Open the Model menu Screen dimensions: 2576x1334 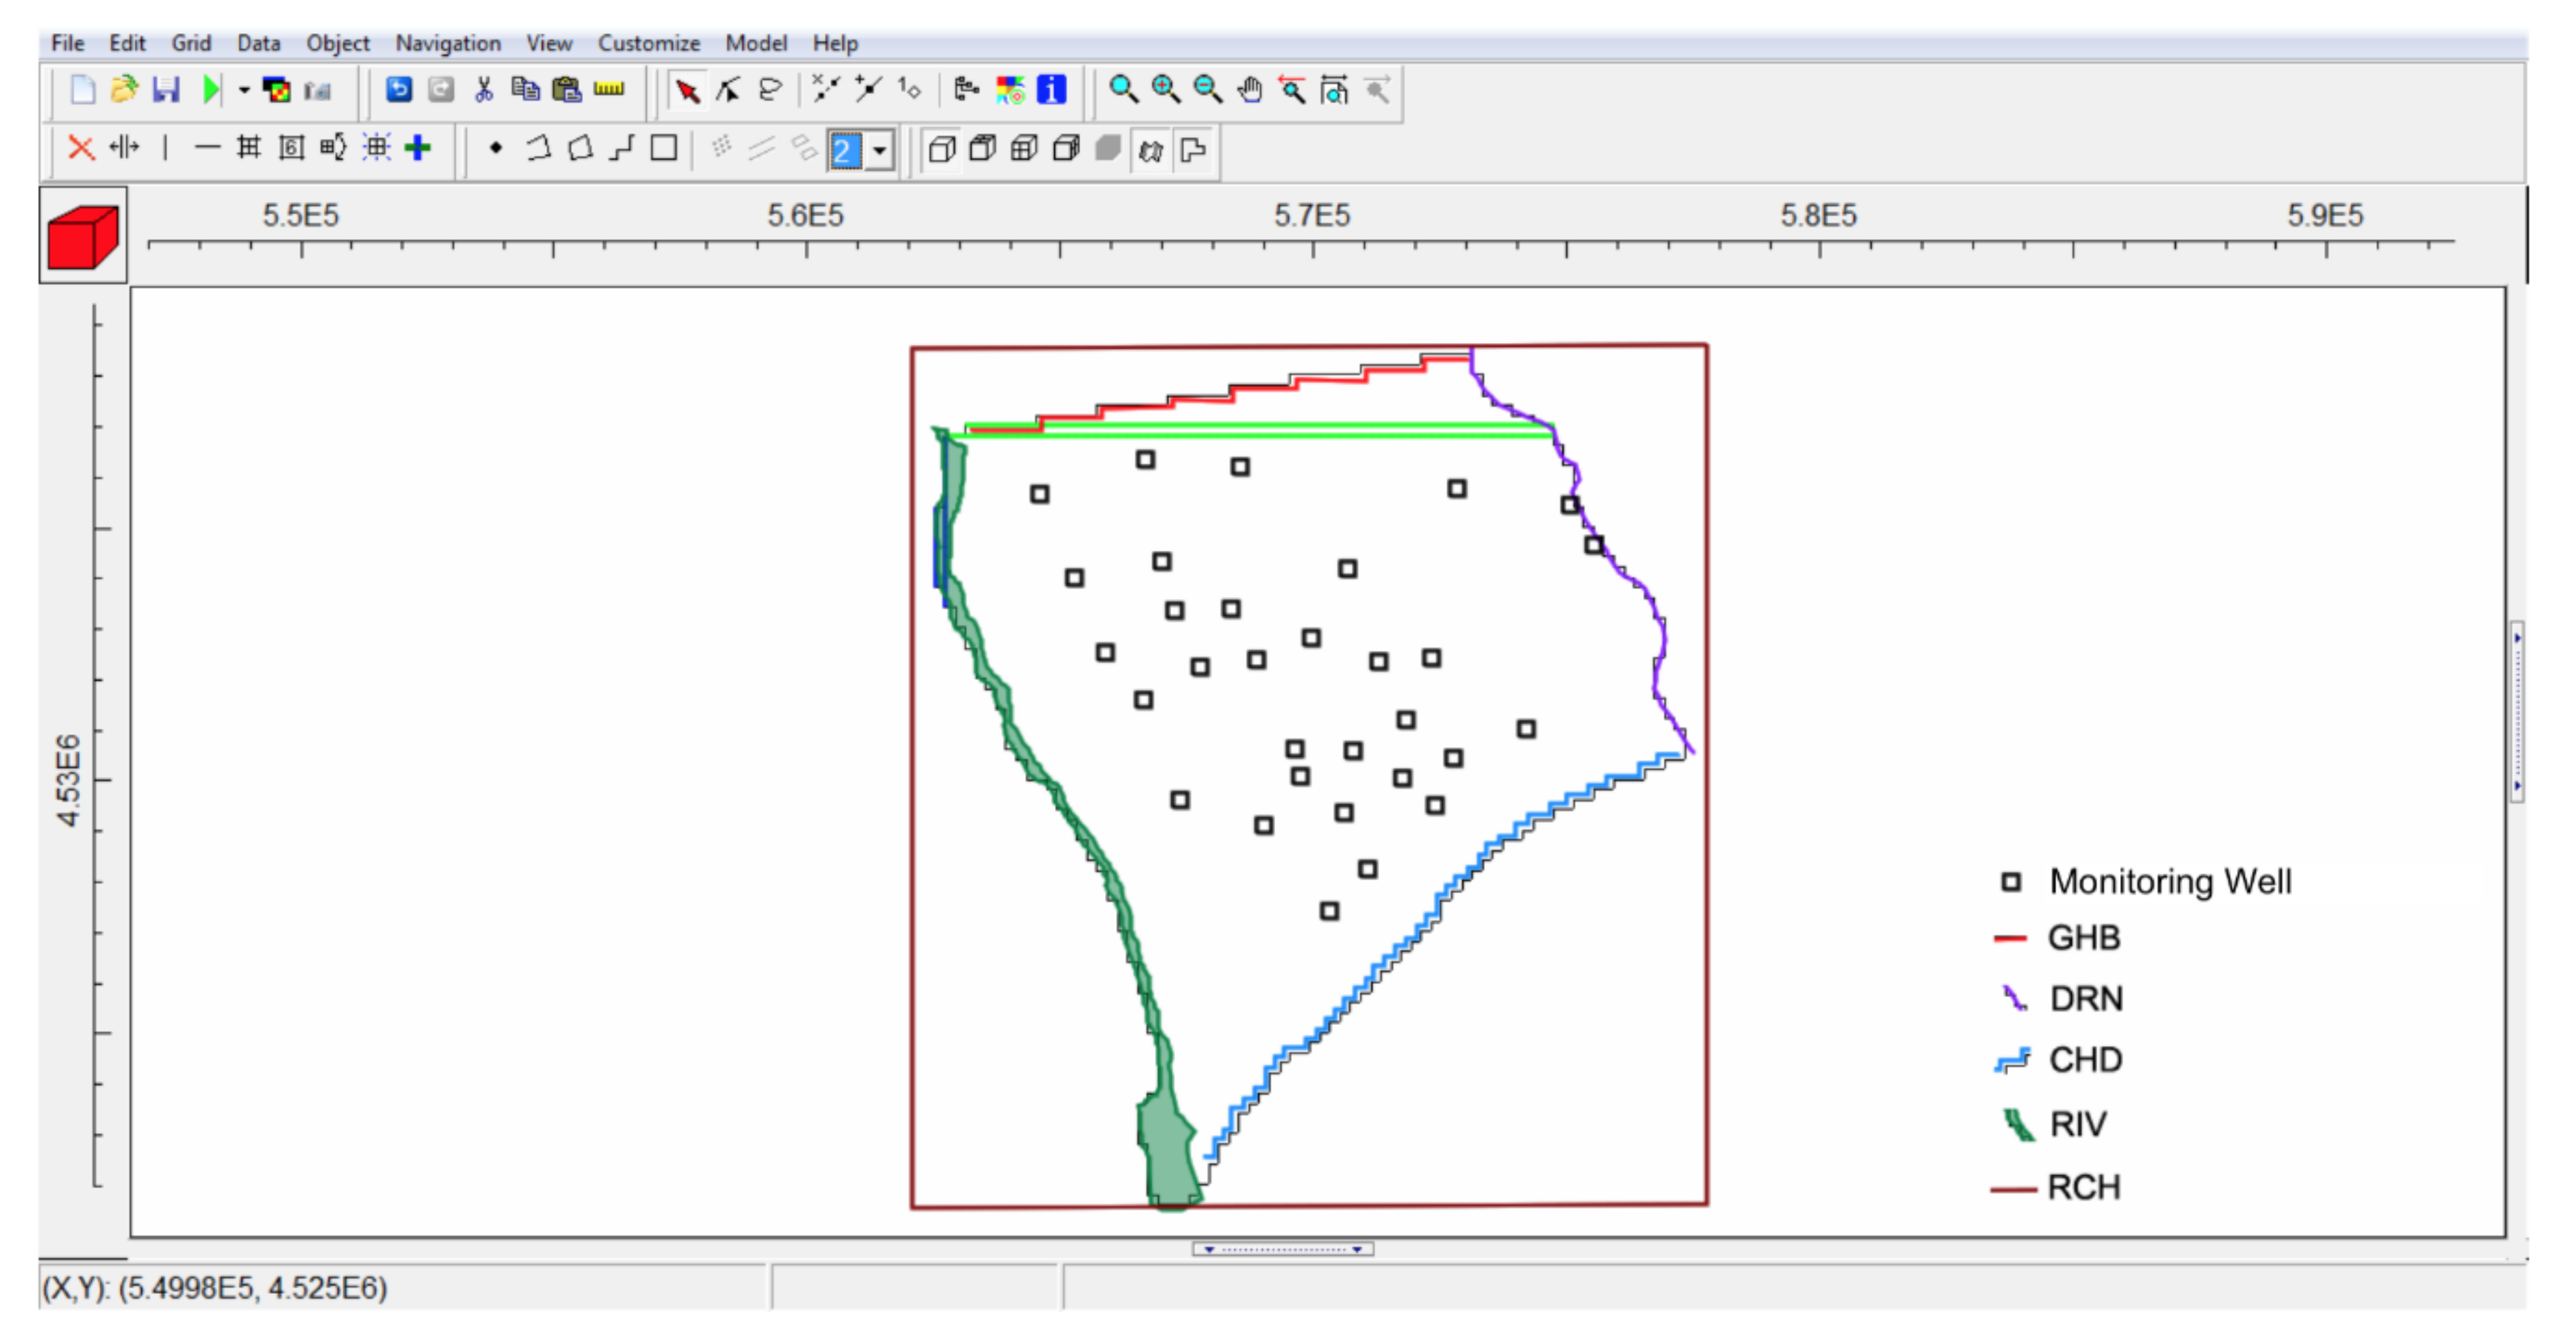pos(756,43)
